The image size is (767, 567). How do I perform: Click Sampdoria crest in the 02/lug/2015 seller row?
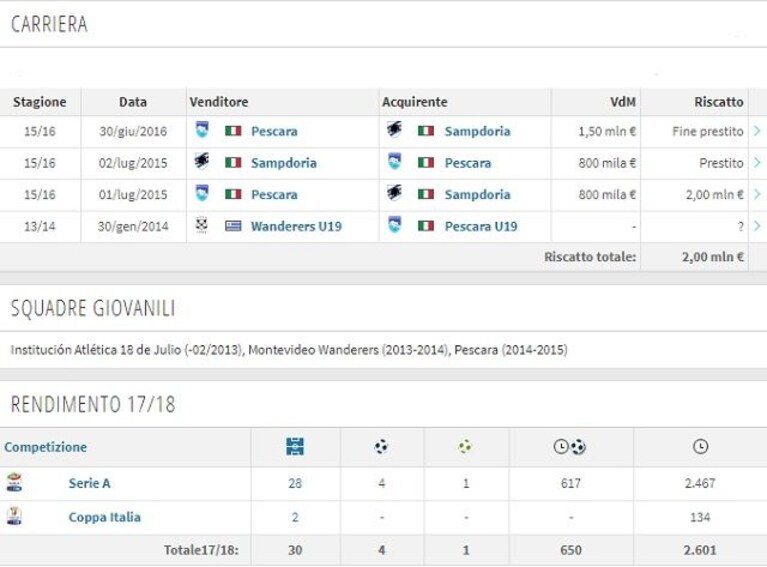click(x=202, y=161)
